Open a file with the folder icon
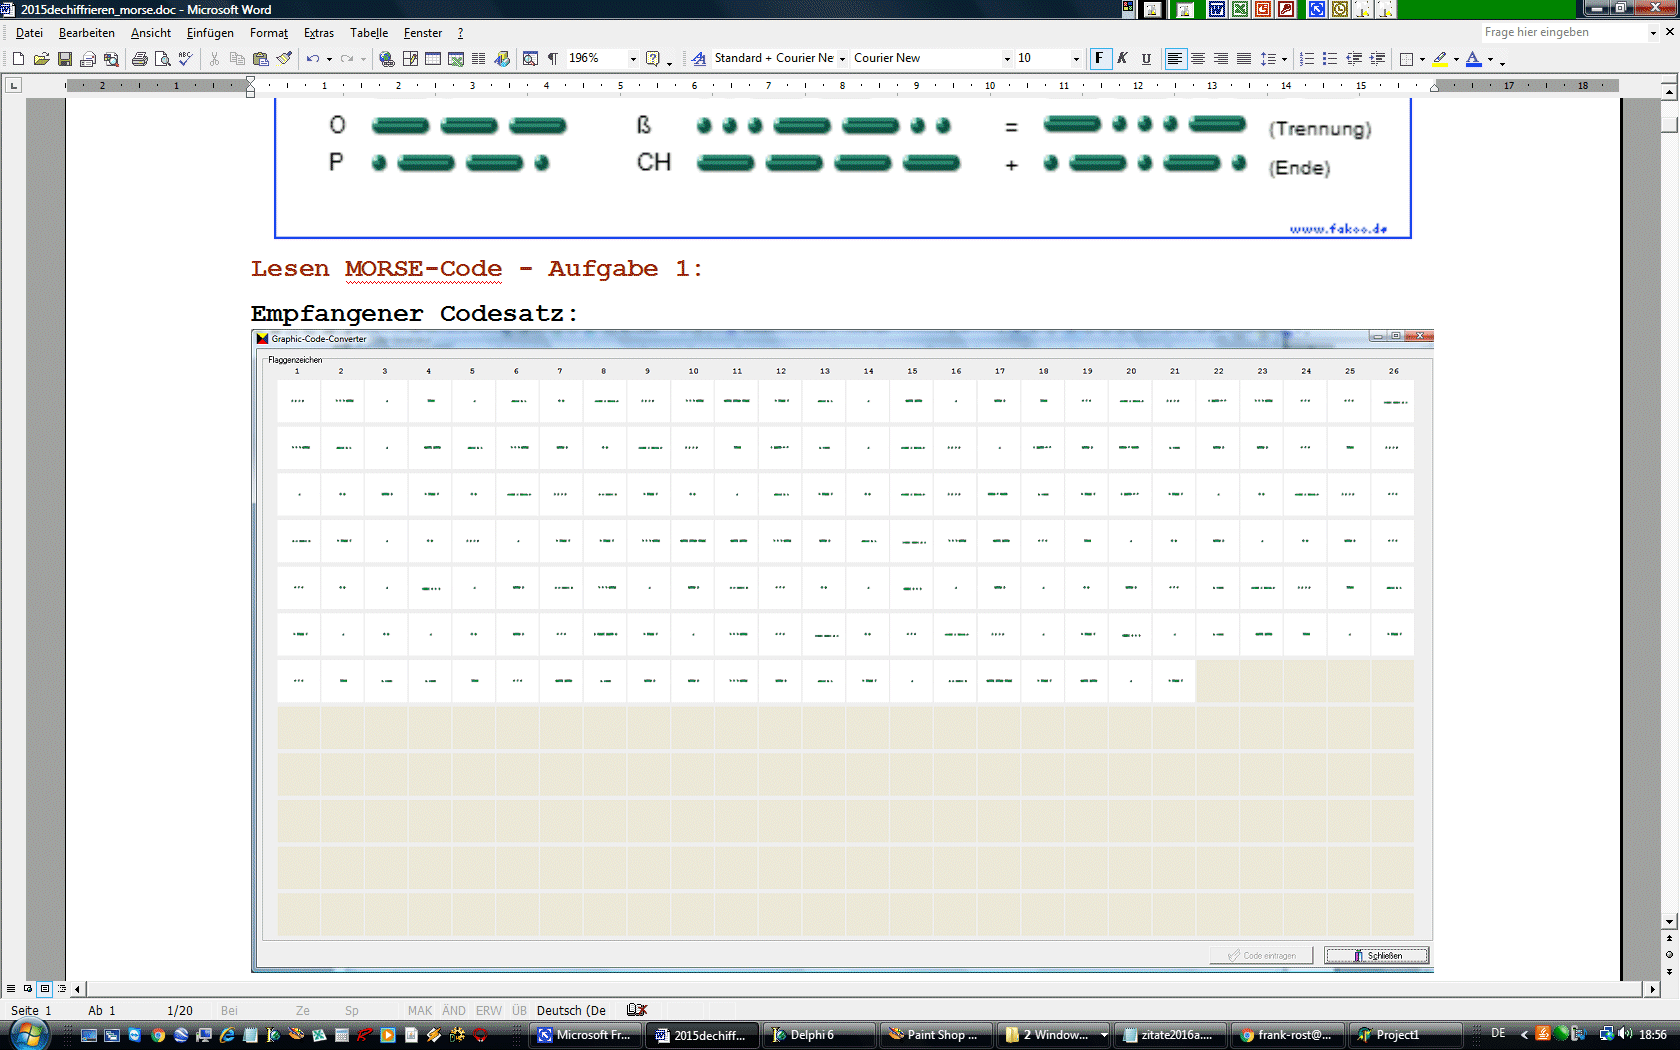This screenshot has width=1680, height=1050. click(41, 59)
